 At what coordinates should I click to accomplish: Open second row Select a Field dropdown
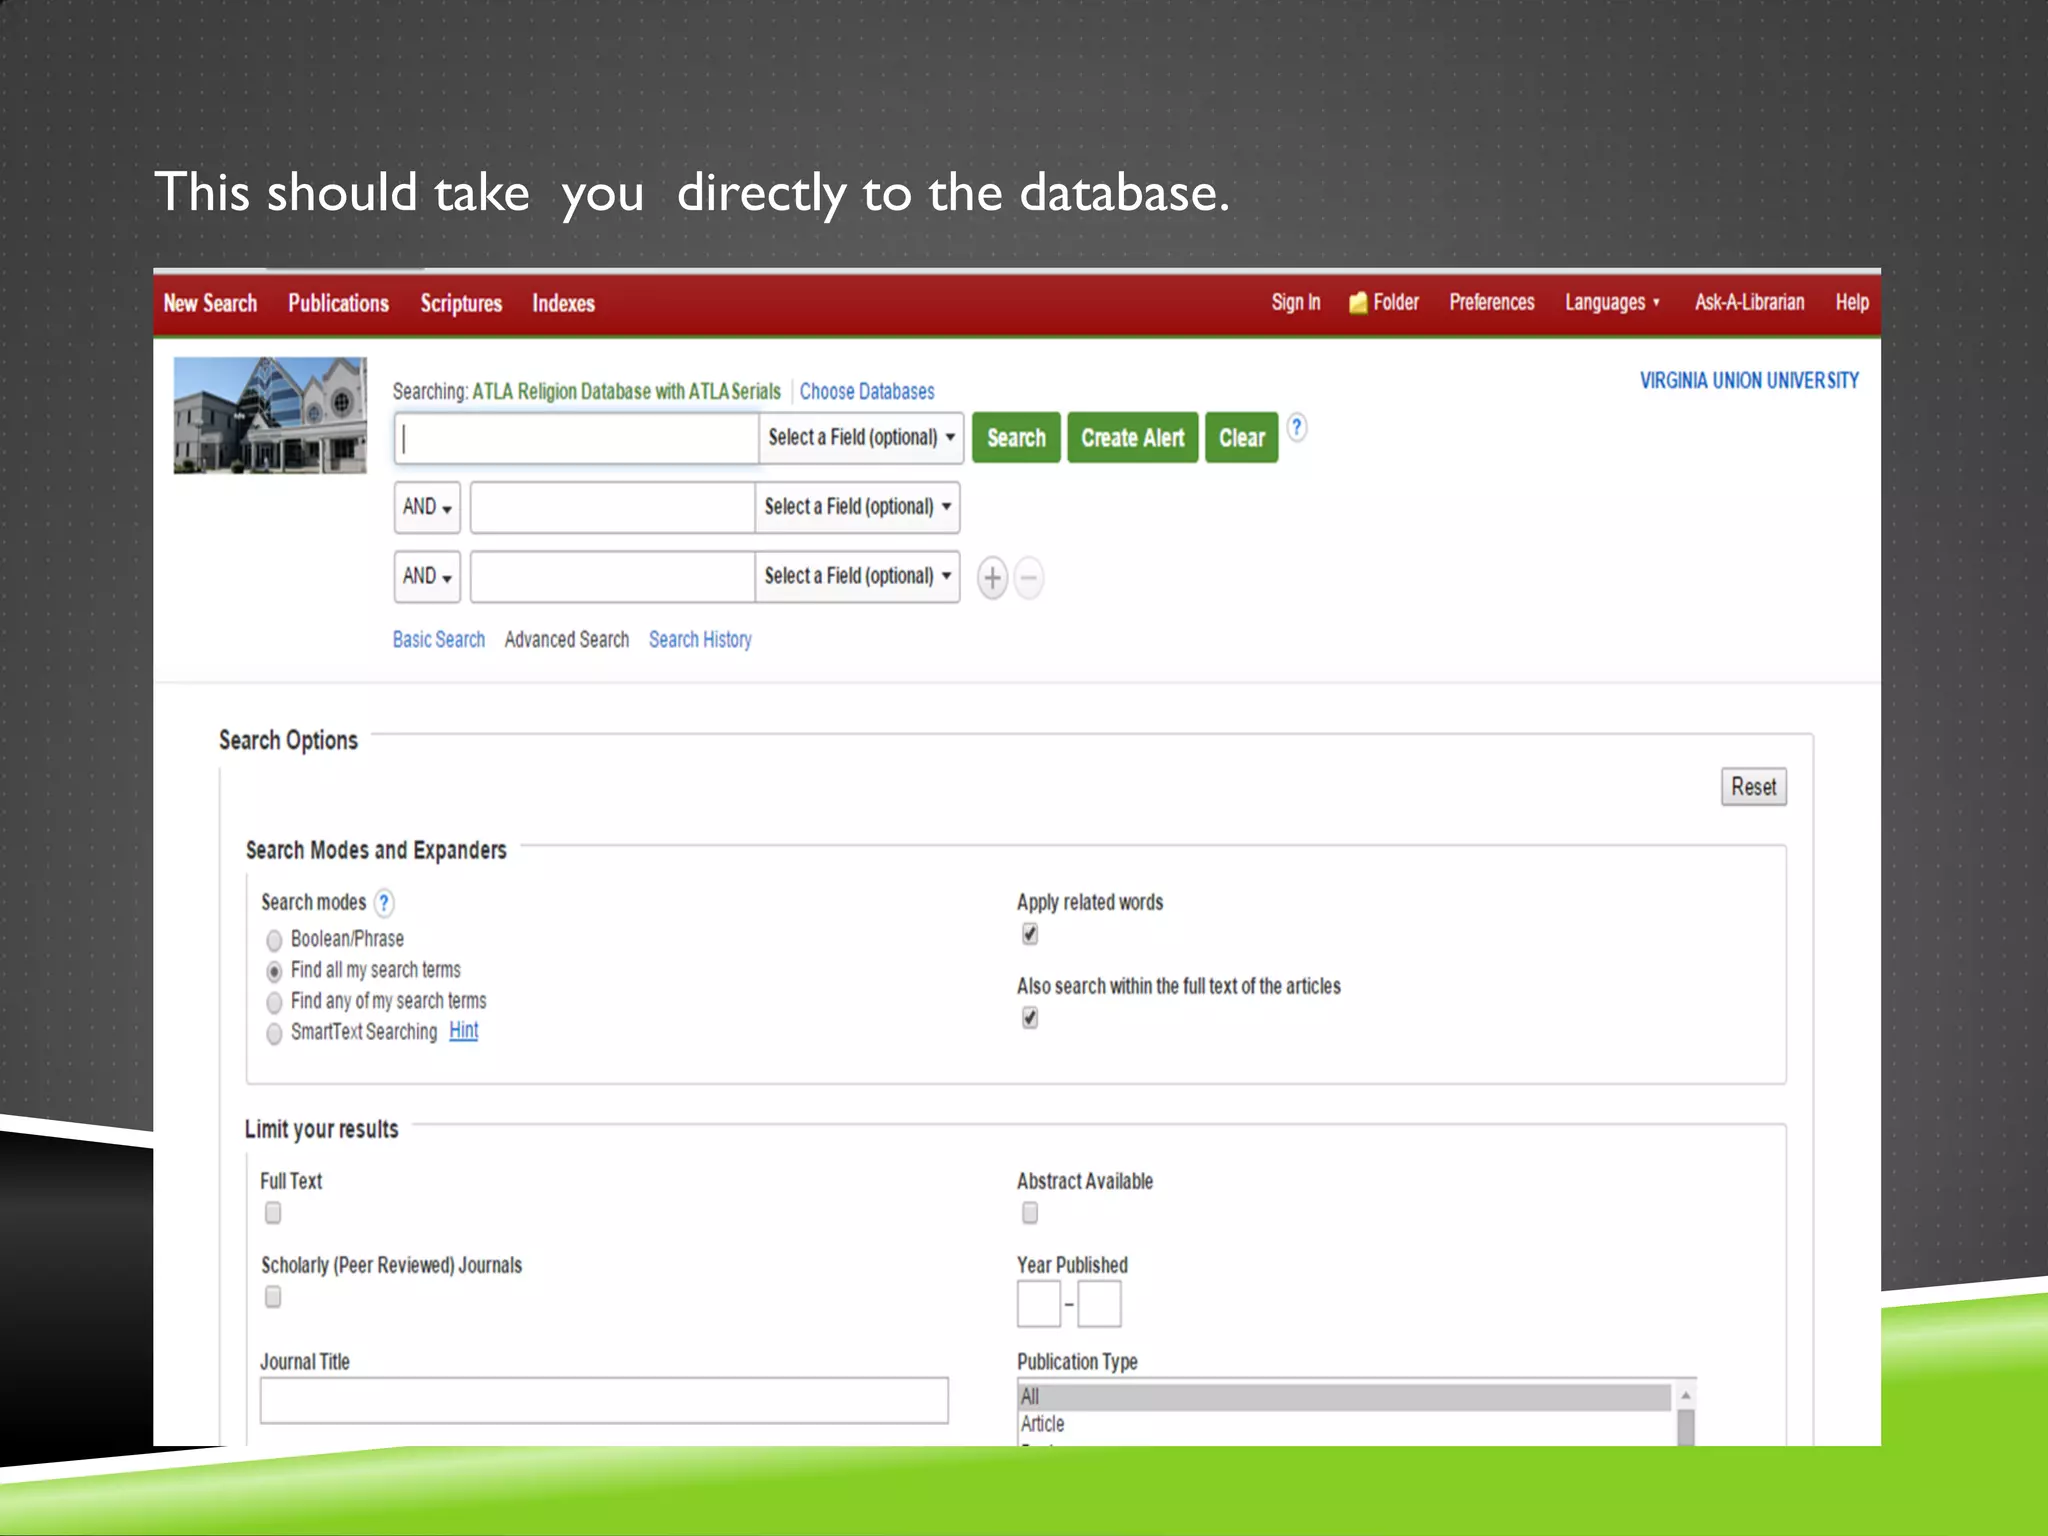click(x=857, y=507)
